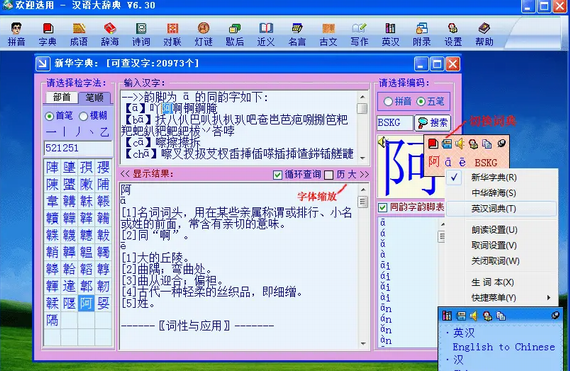Click the 一 horizontal stroke button
The image size is (570, 371).
click(52, 132)
